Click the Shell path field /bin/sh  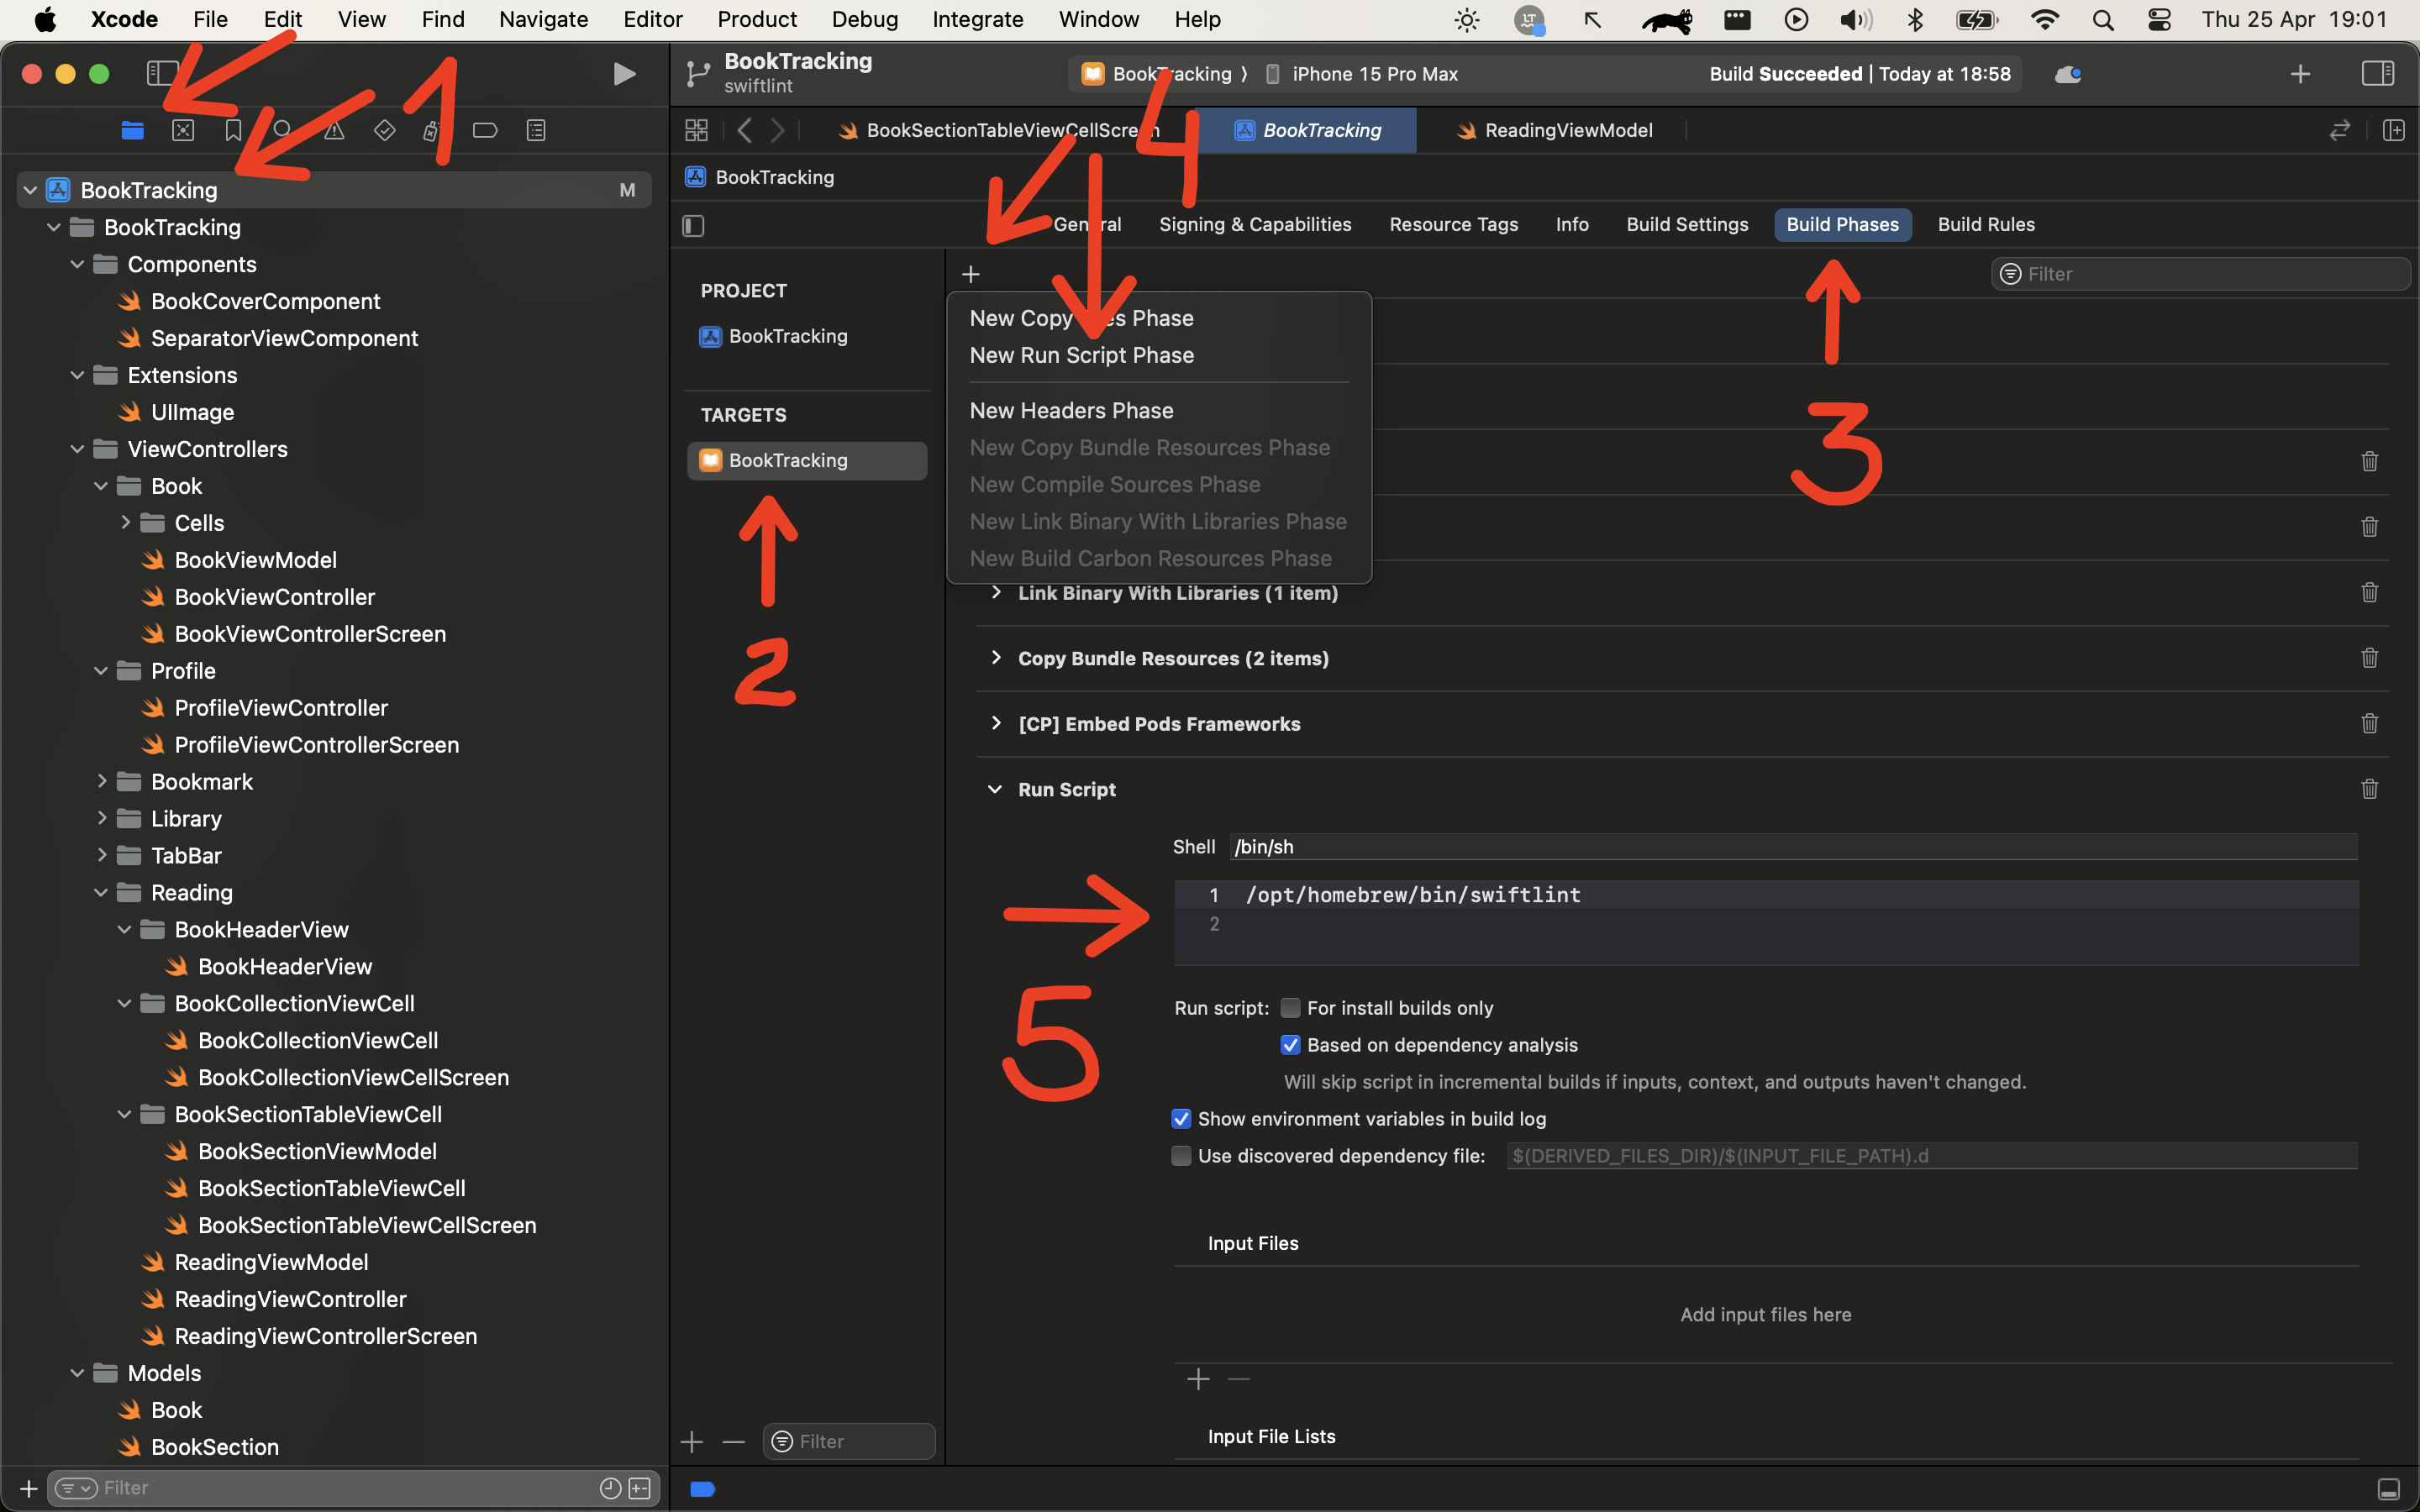pyautogui.click(x=1793, y=847)
